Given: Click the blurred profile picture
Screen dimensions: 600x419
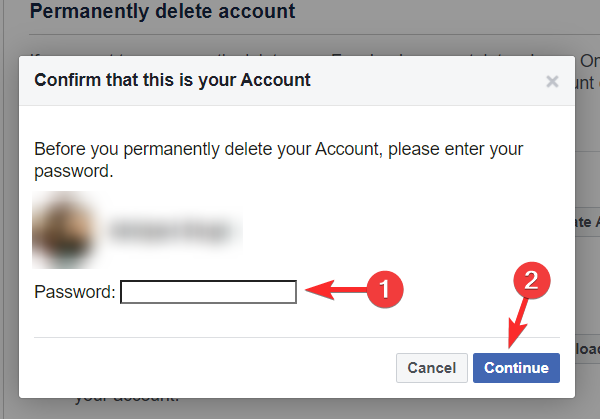Looking at the screenshot, I should pyautogui.click(x=64, y=232).
